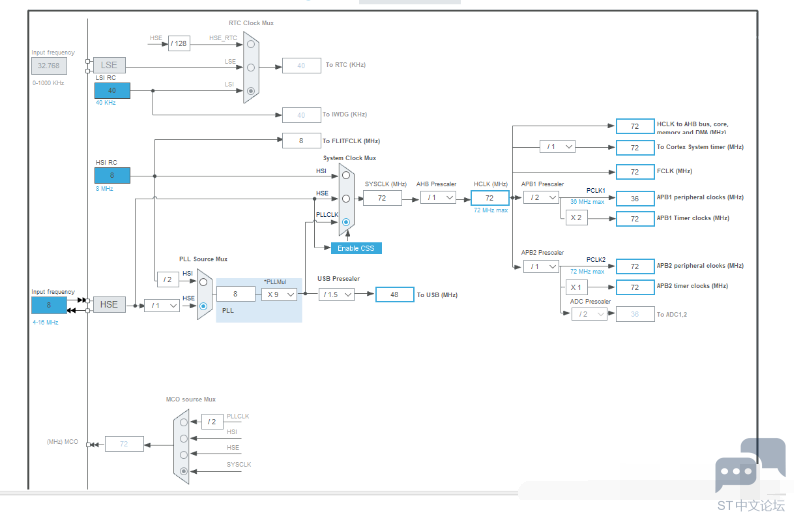Screen dimensions: 794x521
Task: Click the To ADC1,2 value box
Action: (635, 314)
